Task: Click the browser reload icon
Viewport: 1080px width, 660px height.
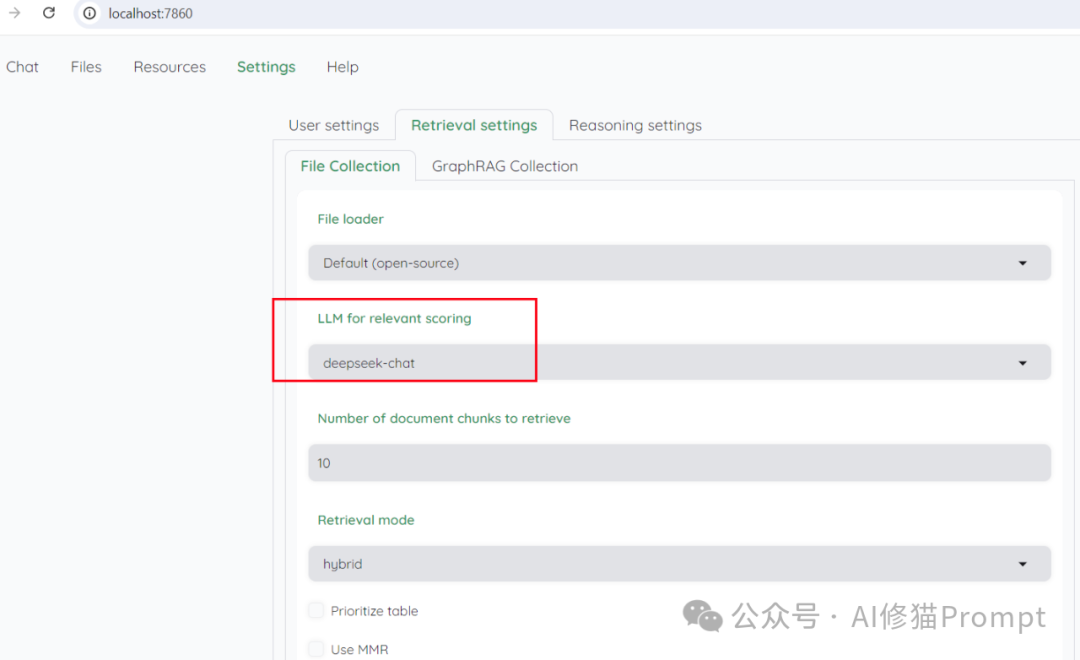Action: [48, 13]
